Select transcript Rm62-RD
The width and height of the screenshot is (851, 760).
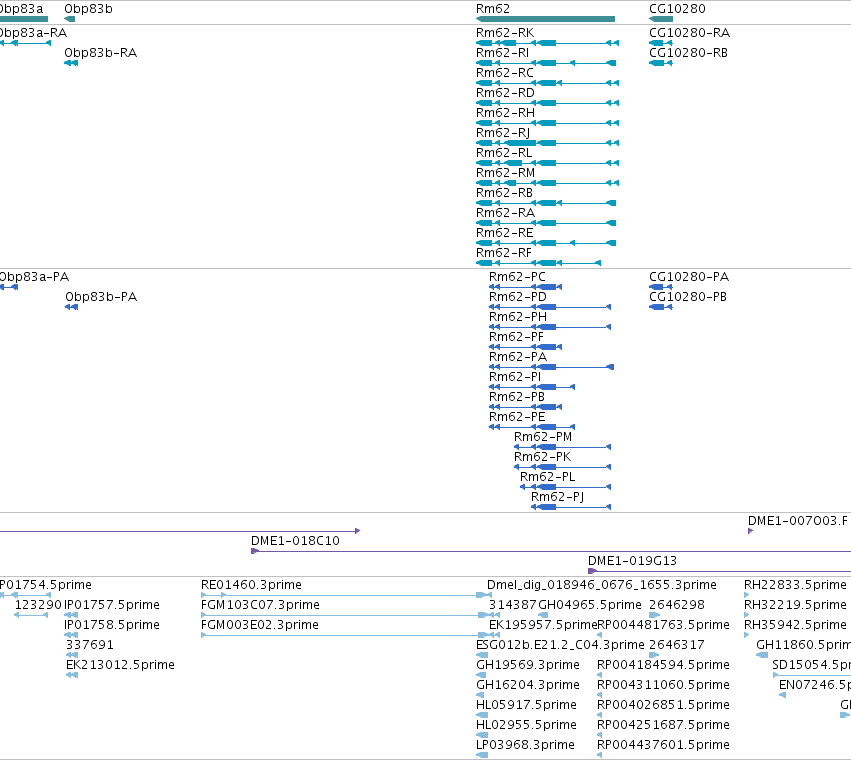point(548,103)
